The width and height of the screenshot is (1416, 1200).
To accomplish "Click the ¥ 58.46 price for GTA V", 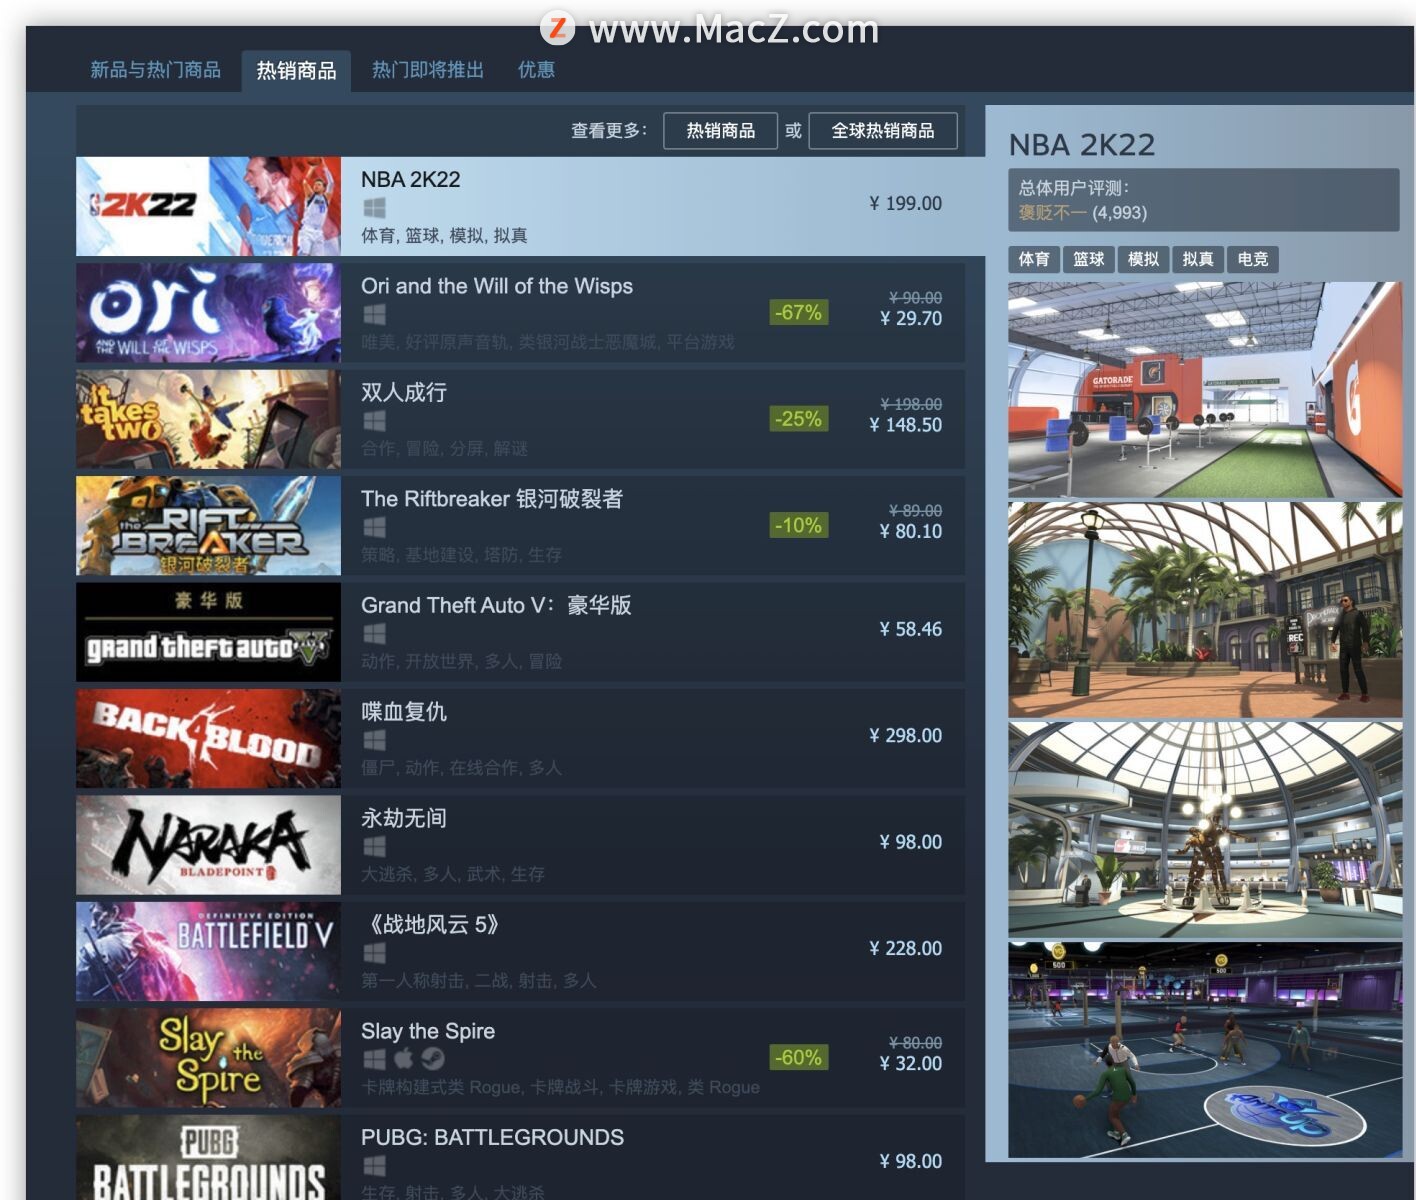I will click(x=910, y=629).
